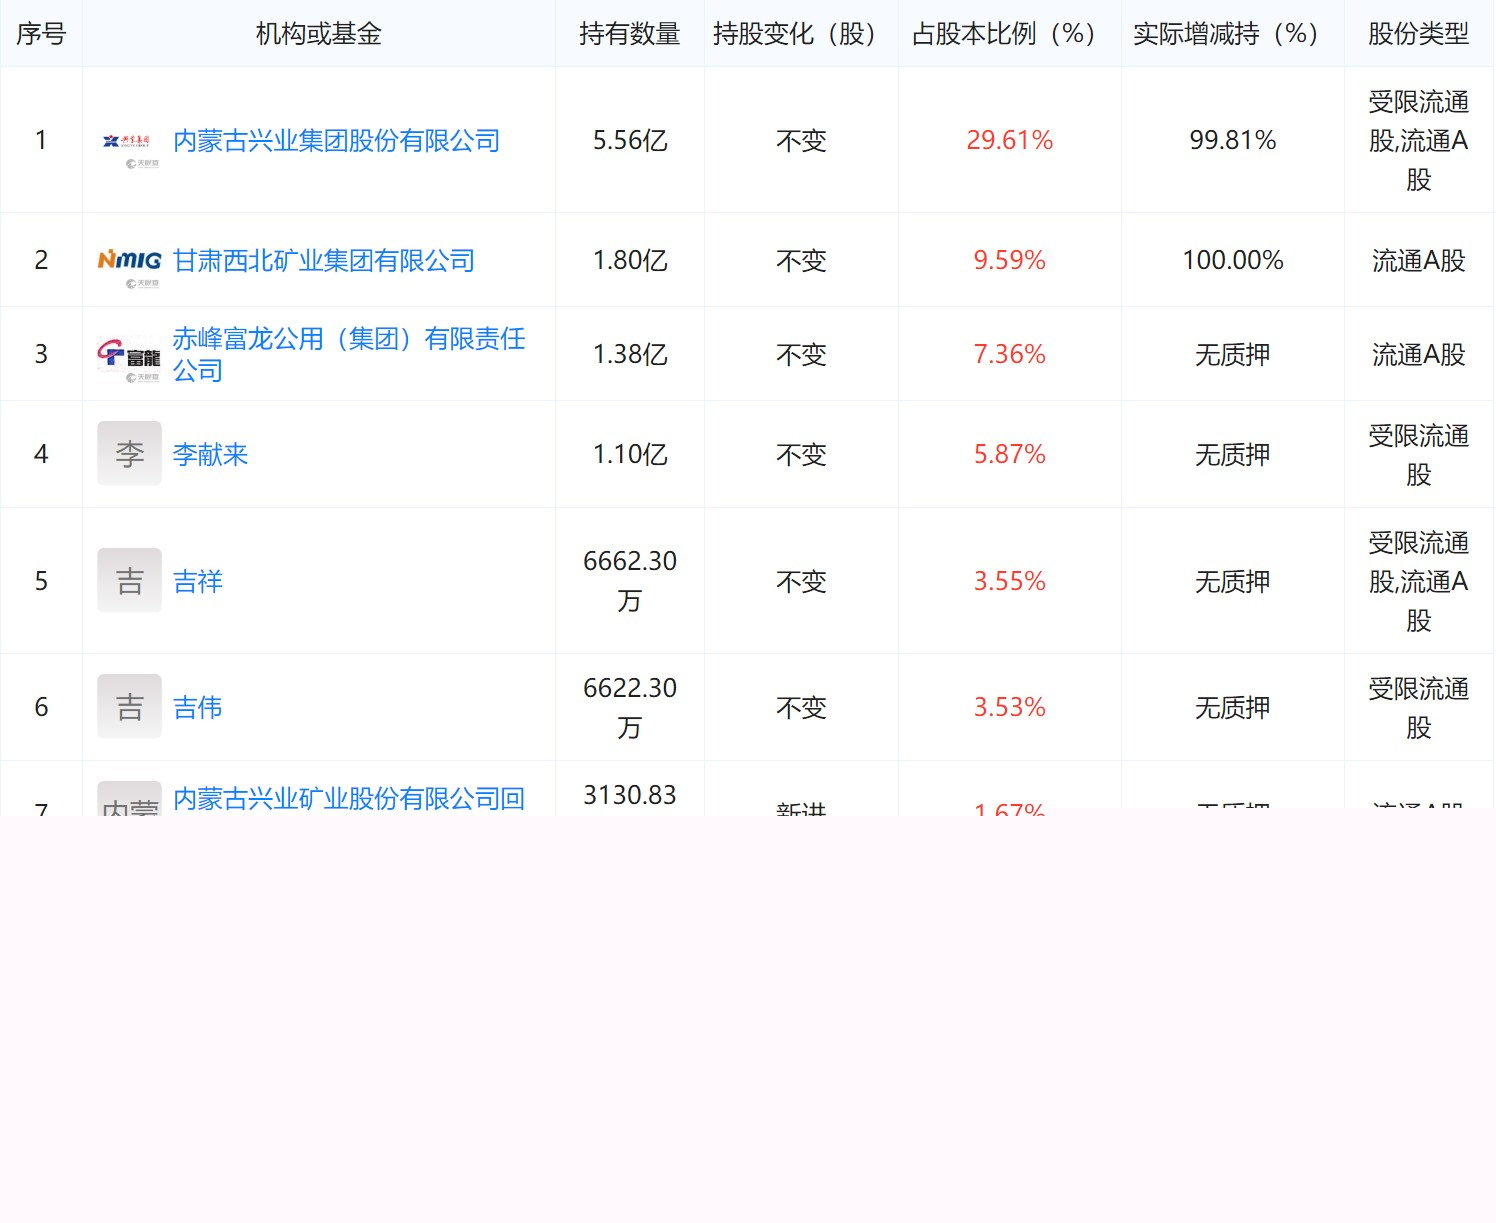This screenshot has width=1496, height=1223.
Task: Click the 吉 avatar beside 吉祥
Action: [129, 581]
